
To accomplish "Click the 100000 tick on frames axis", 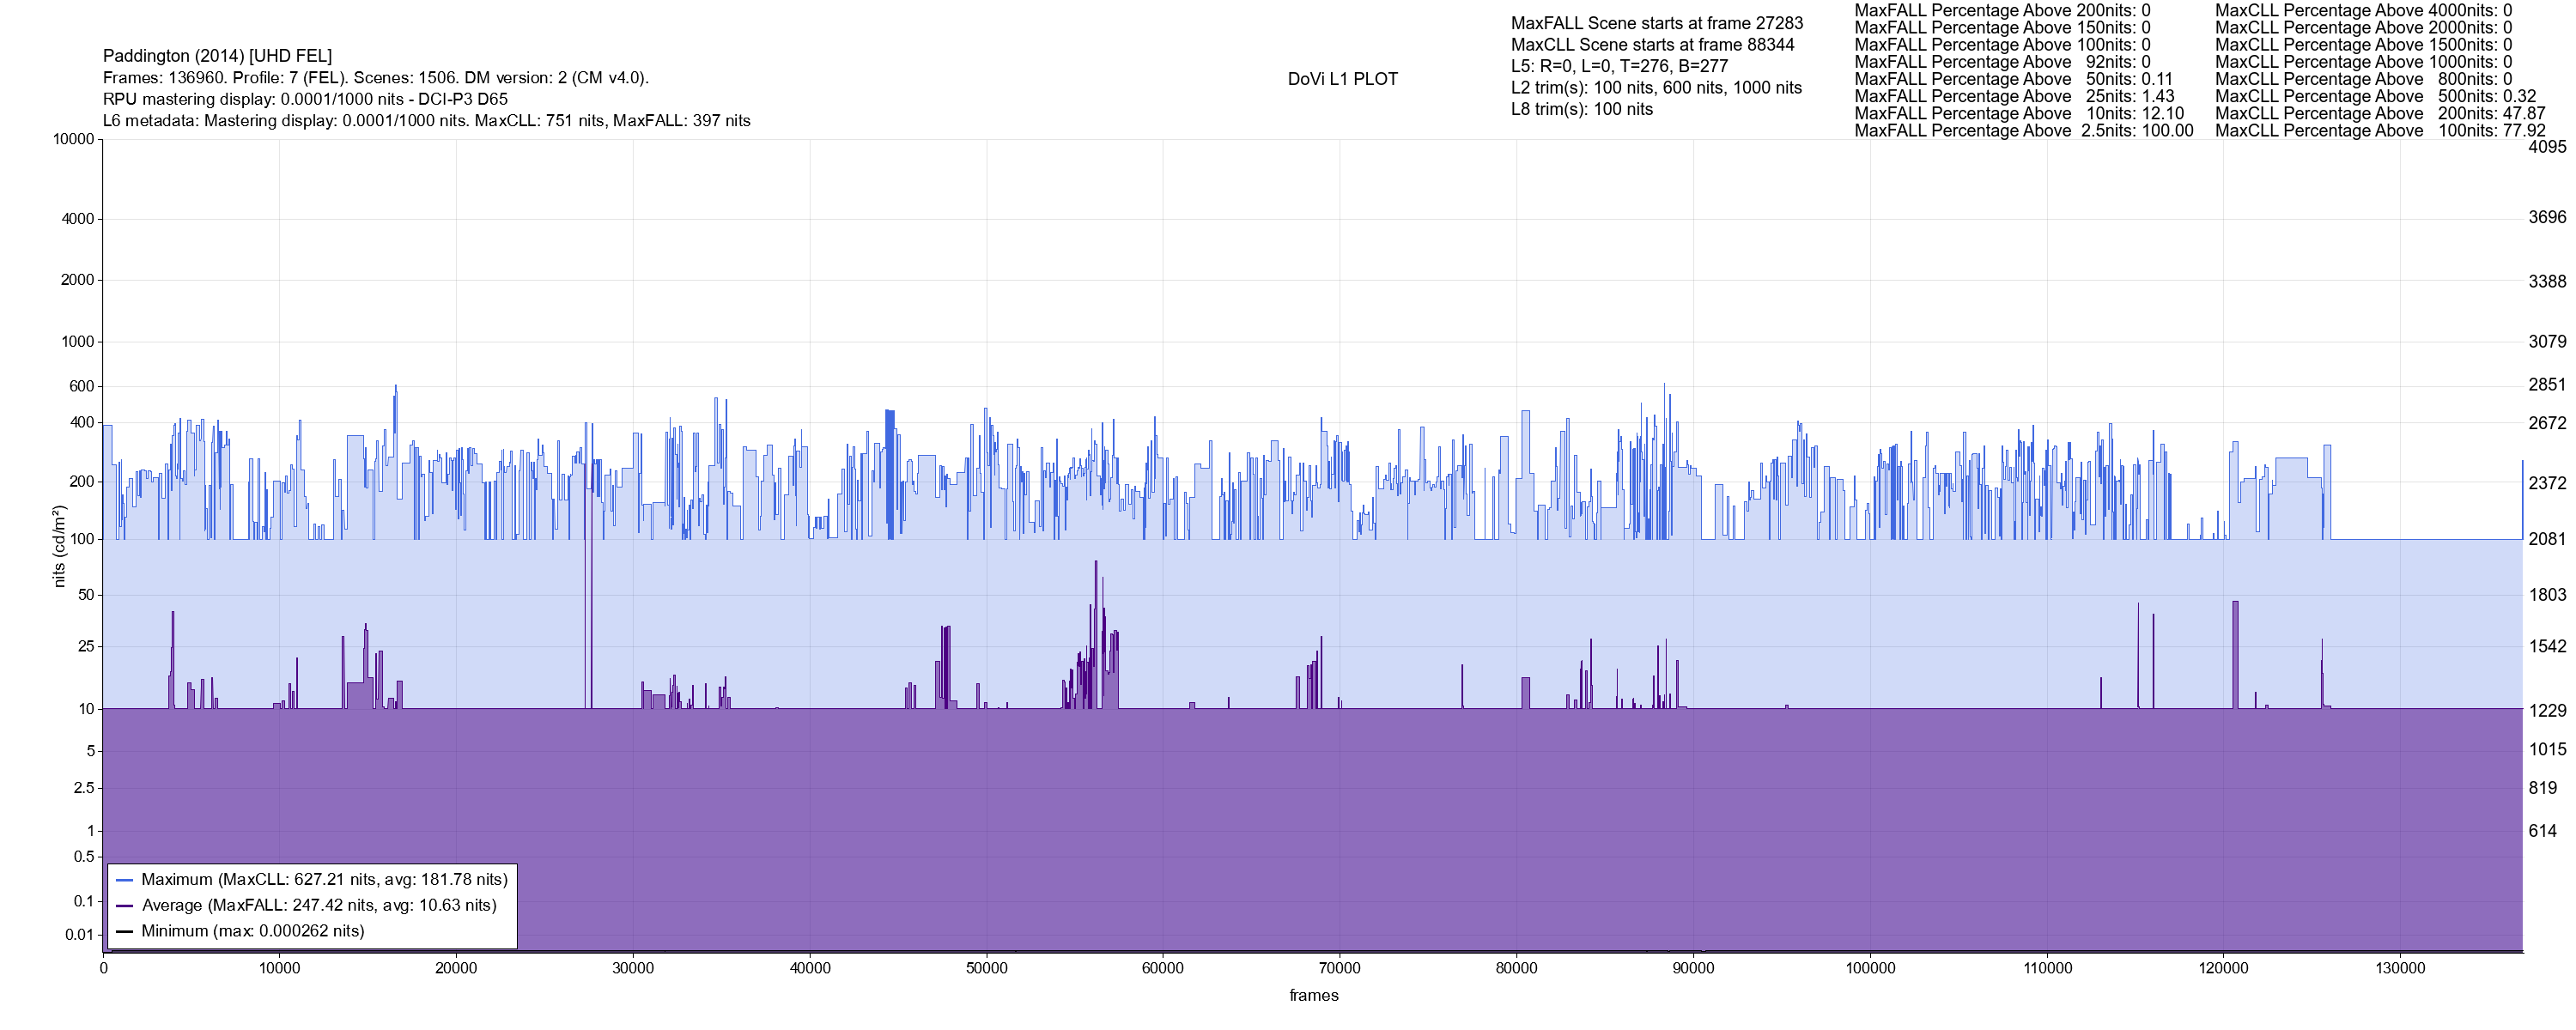I will click(1870, 969).
